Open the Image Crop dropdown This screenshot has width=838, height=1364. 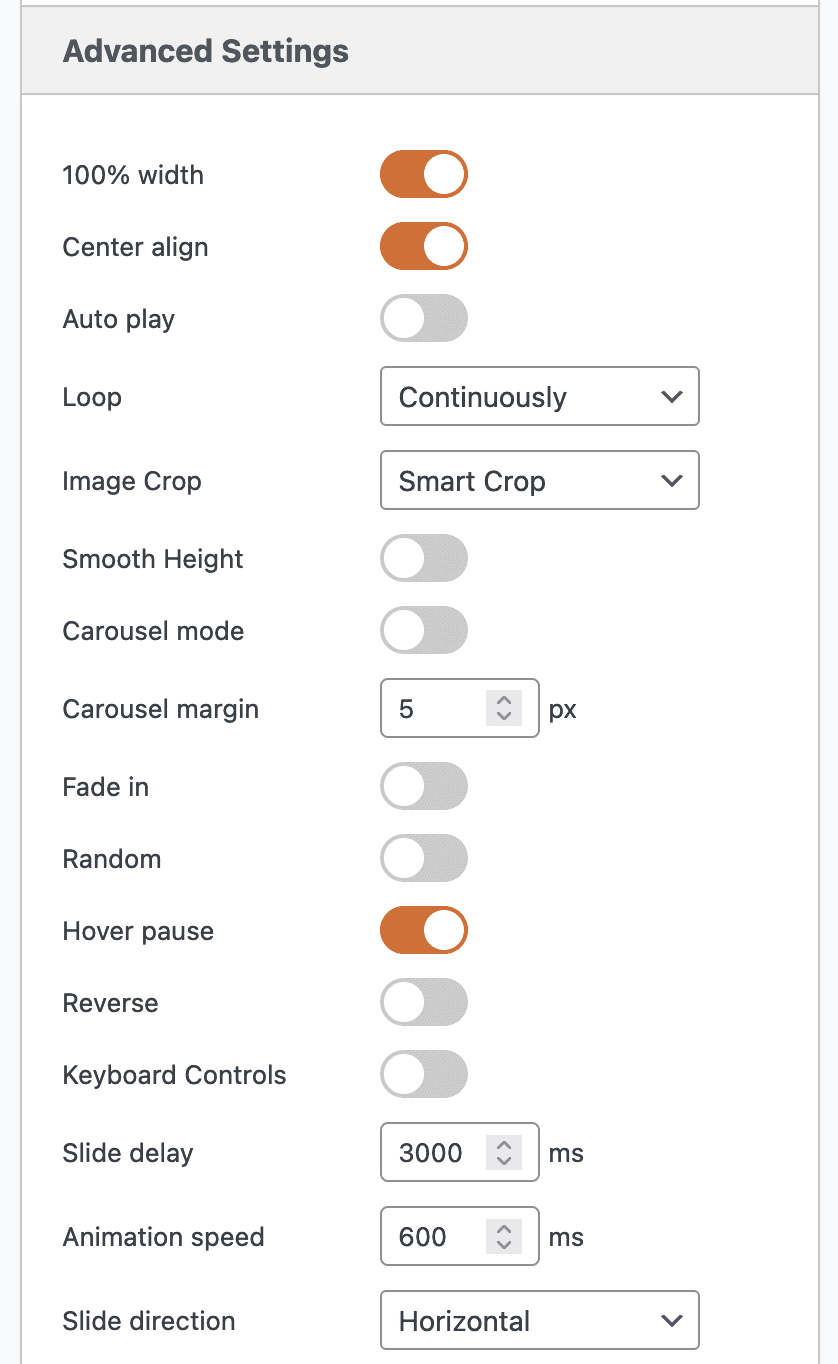click(x=539, y=481)
